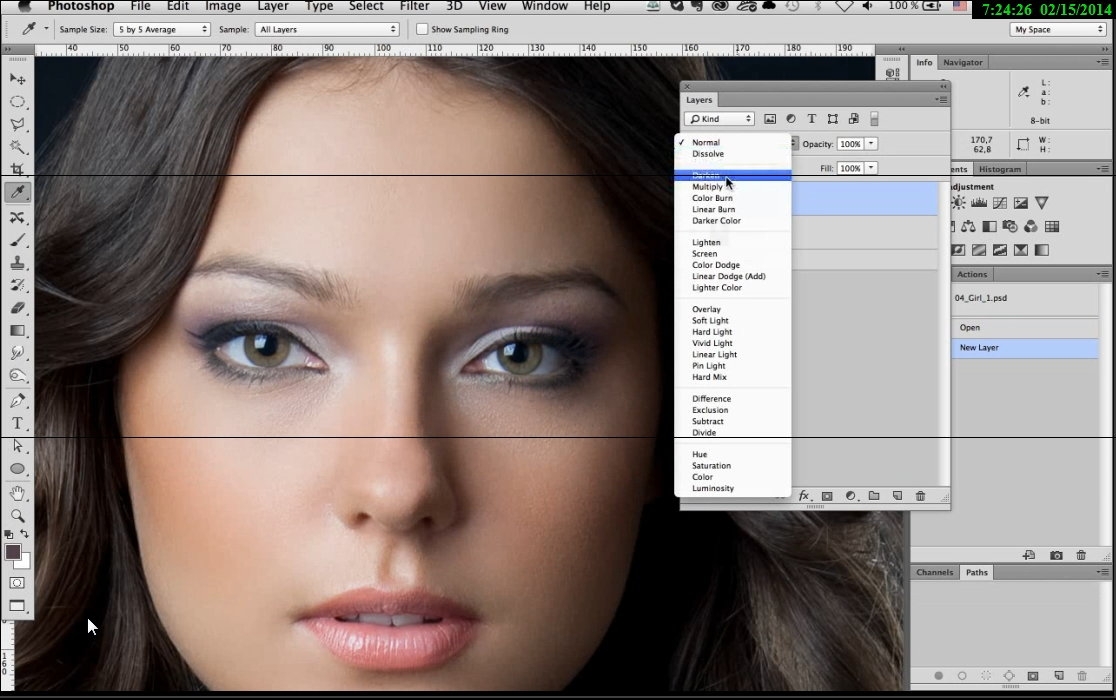Add a Curves adjustment
1116x700 pixels.
click(1000, 203)
